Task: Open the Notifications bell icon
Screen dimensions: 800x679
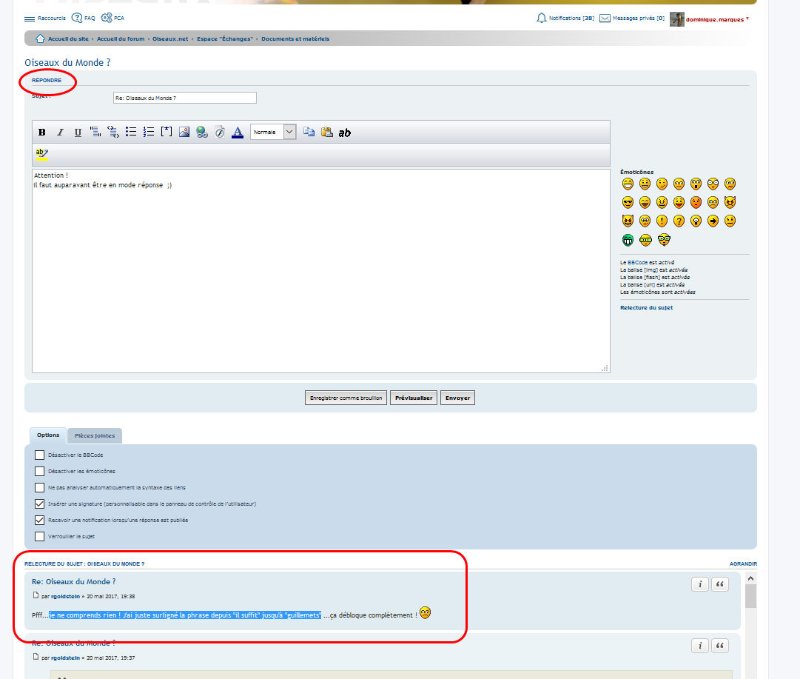Action: [542, 18]
